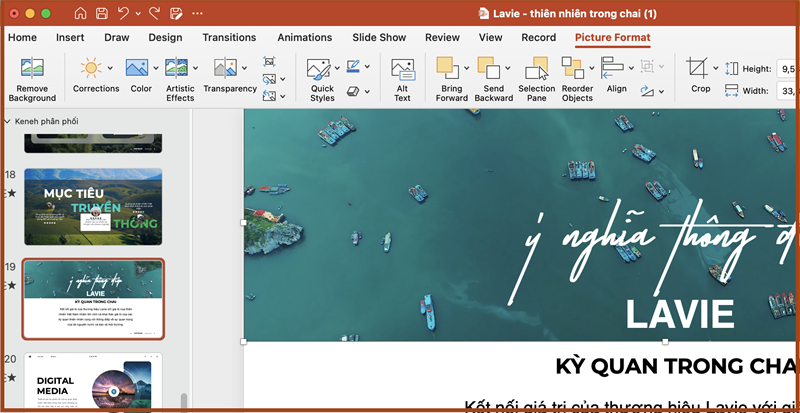Viewport: 800px width, 413px height.
Task: Click the Remove Background icon
Action: coord(32,69)
